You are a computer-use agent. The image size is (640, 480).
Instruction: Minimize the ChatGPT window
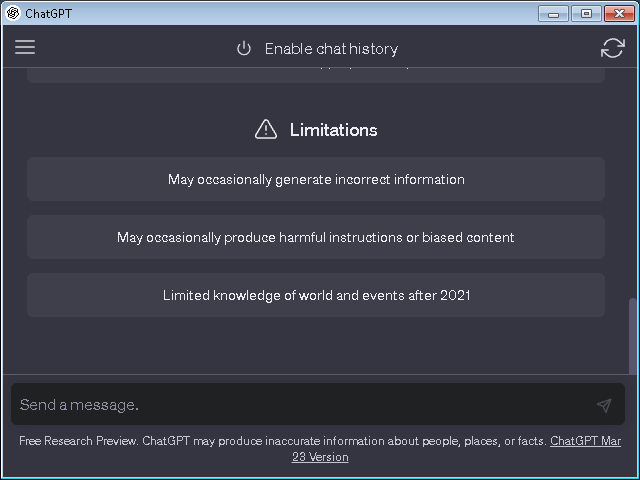click(553, 14)
